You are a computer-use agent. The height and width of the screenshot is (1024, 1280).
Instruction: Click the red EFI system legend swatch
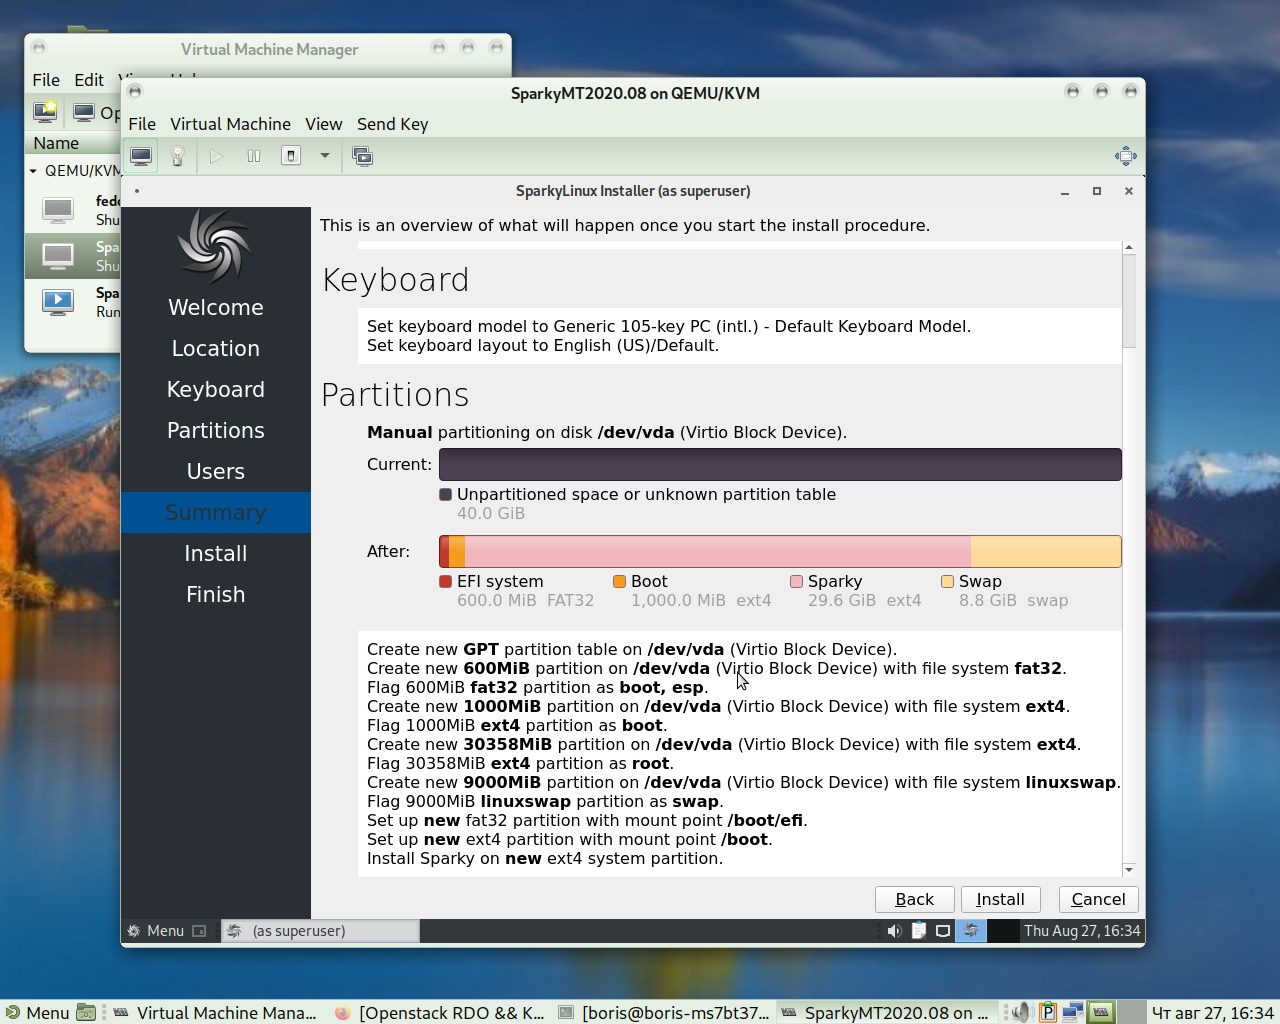click(x=446, y=581)
